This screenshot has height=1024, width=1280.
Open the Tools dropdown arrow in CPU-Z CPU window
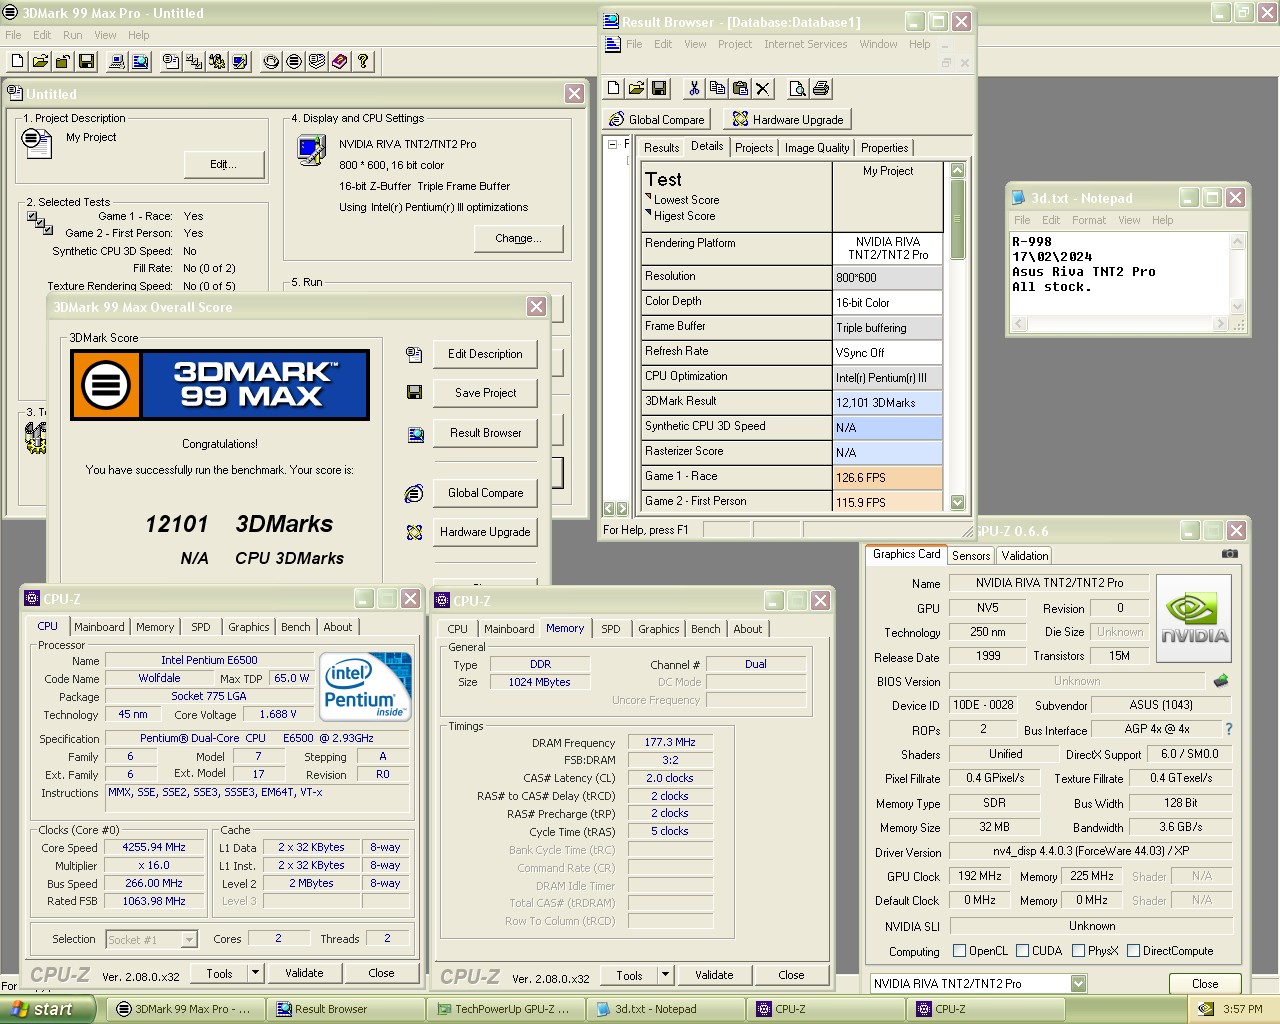click(255, 973)
